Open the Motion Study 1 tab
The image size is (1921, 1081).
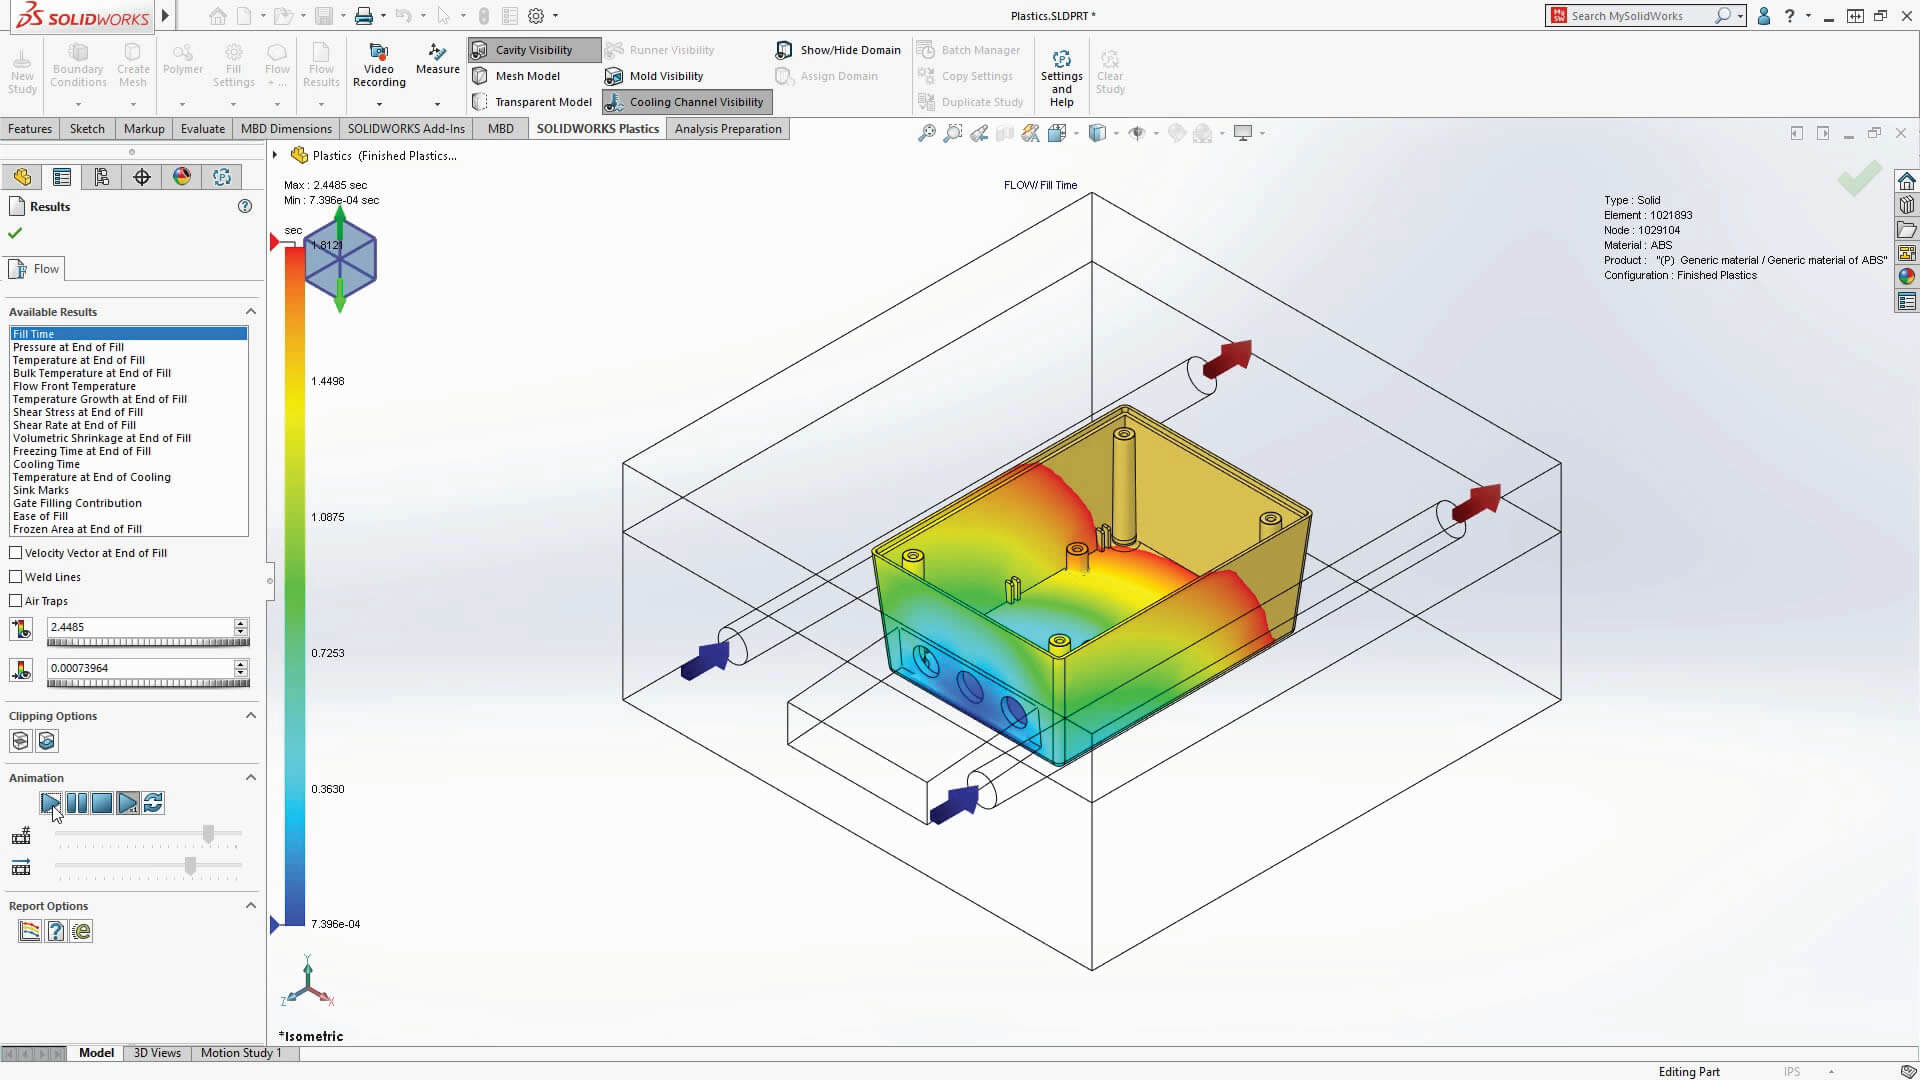point(240,1052)
